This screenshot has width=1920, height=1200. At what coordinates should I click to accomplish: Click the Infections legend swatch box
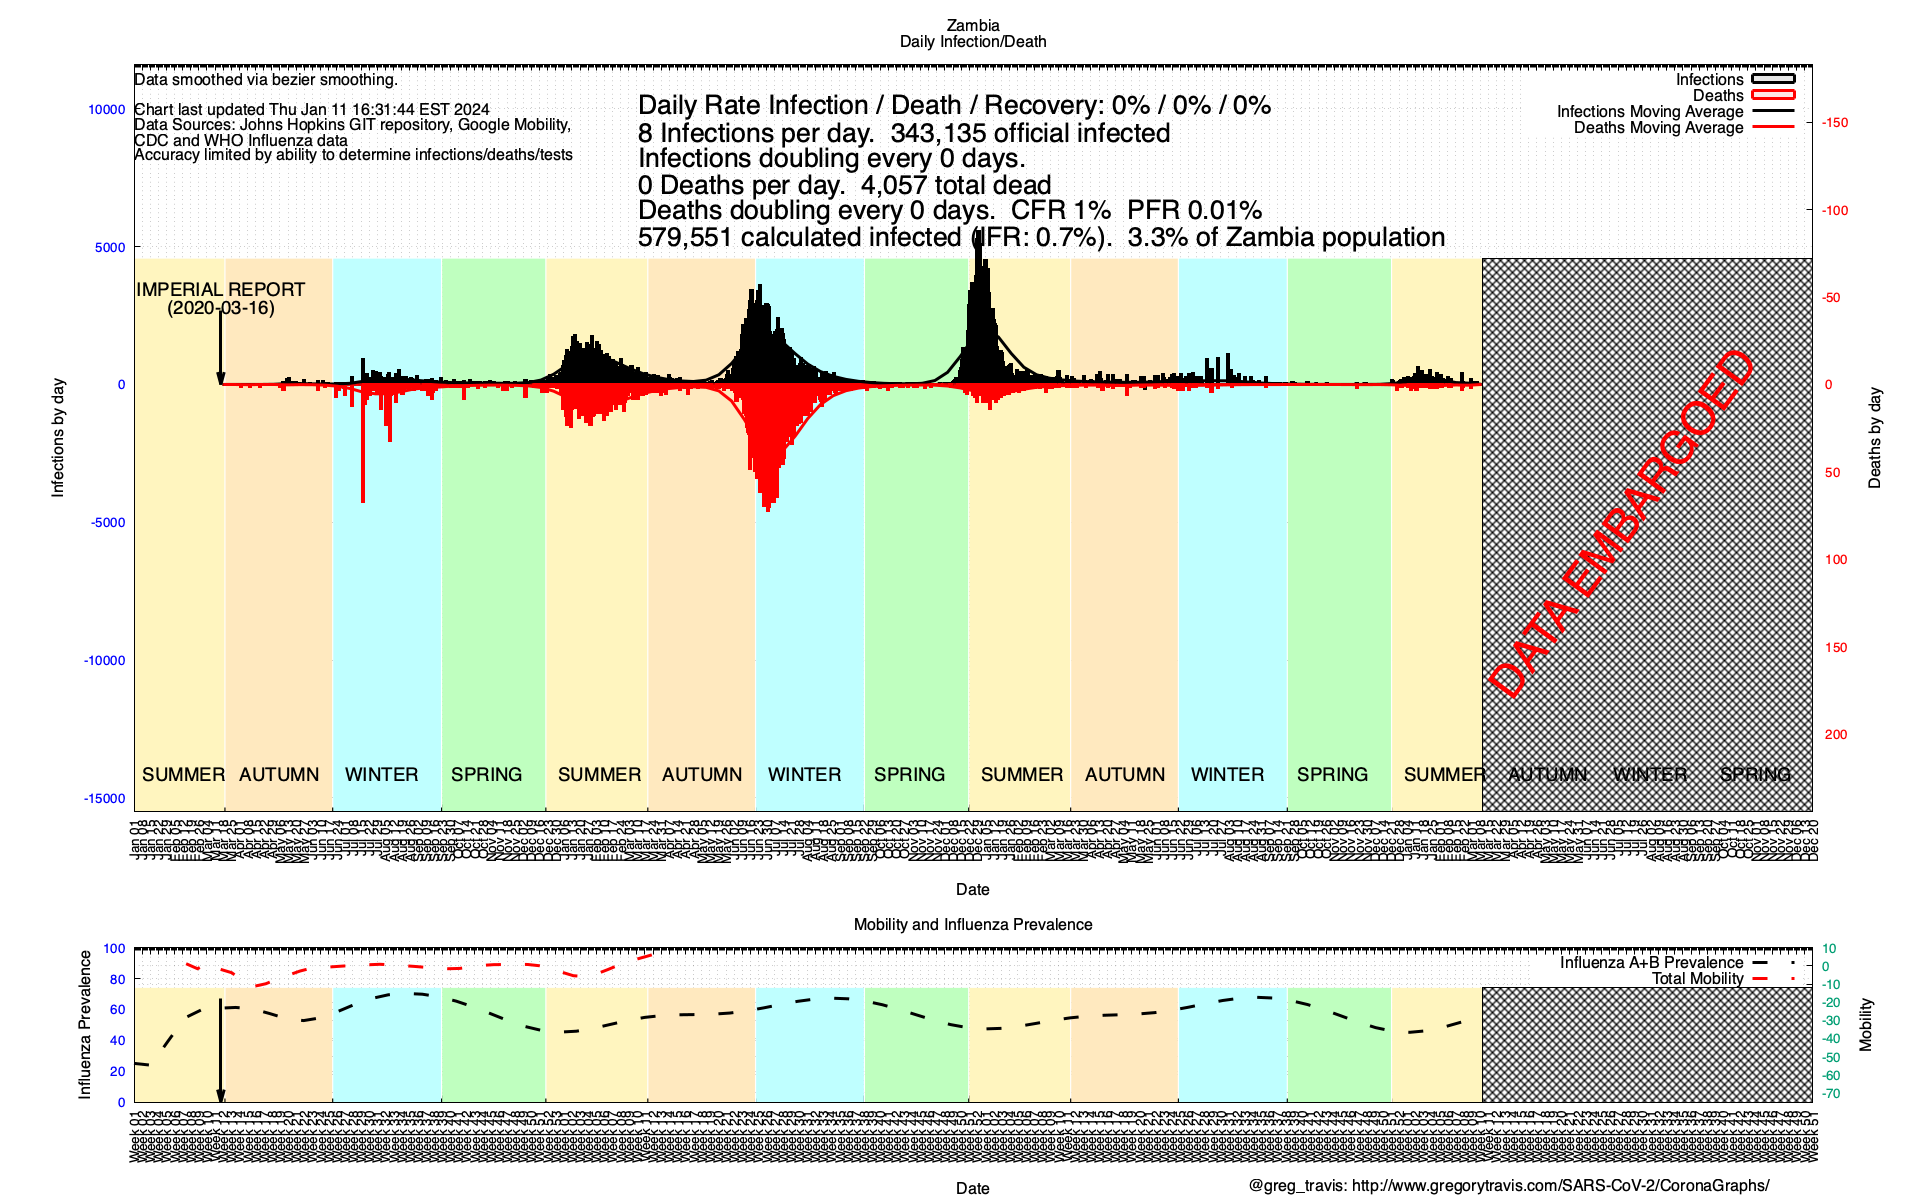[x=1773, y=79]
